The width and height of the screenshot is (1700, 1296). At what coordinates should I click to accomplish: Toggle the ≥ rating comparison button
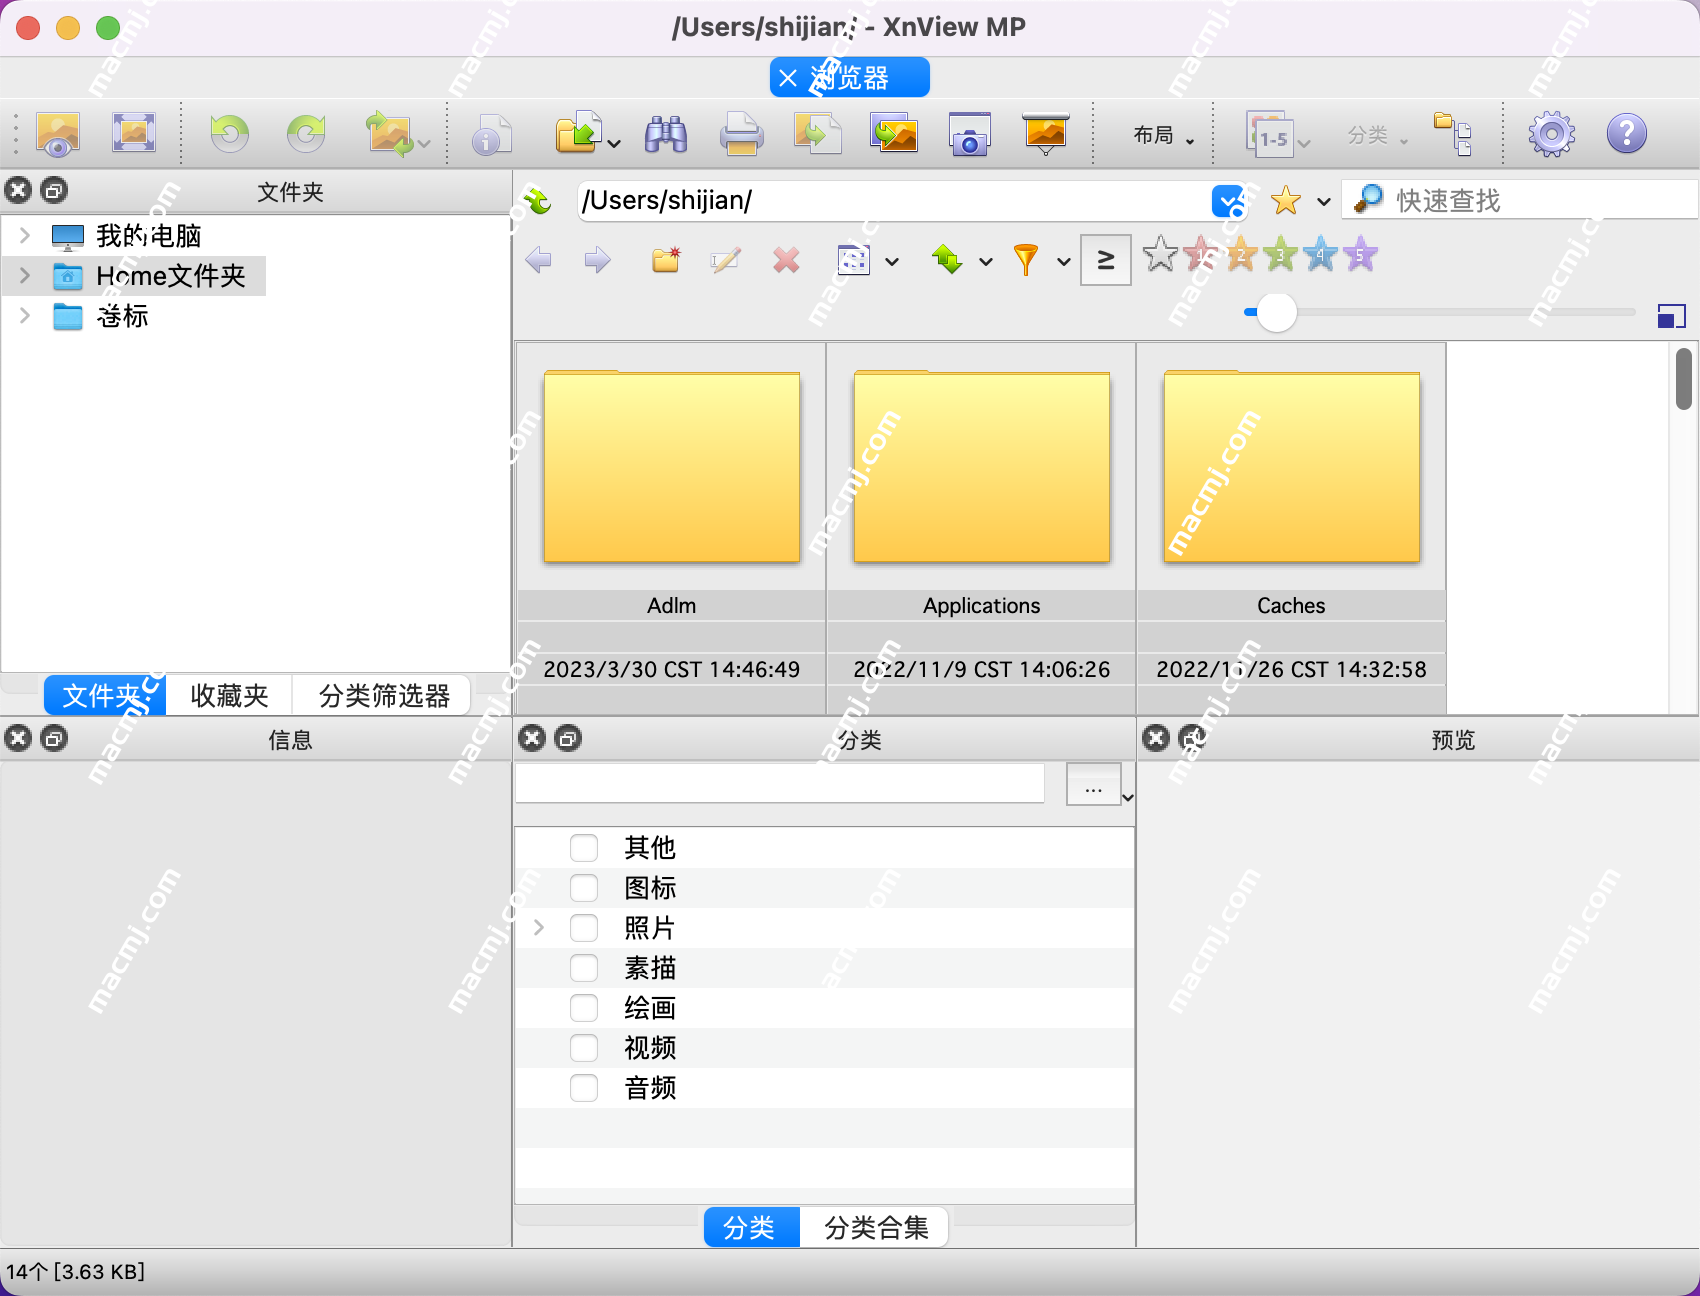coord(1106,260)
